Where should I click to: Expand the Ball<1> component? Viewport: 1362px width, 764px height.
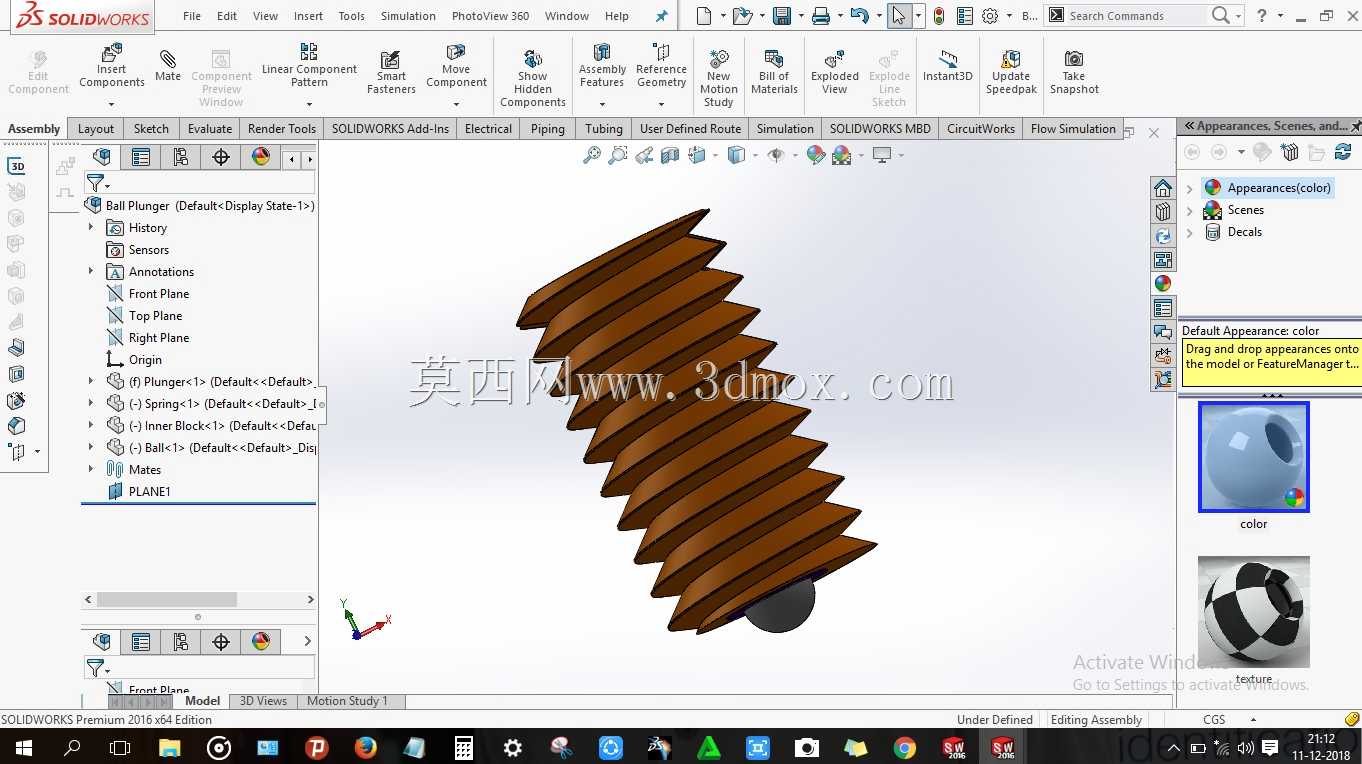tap(91, 448)
